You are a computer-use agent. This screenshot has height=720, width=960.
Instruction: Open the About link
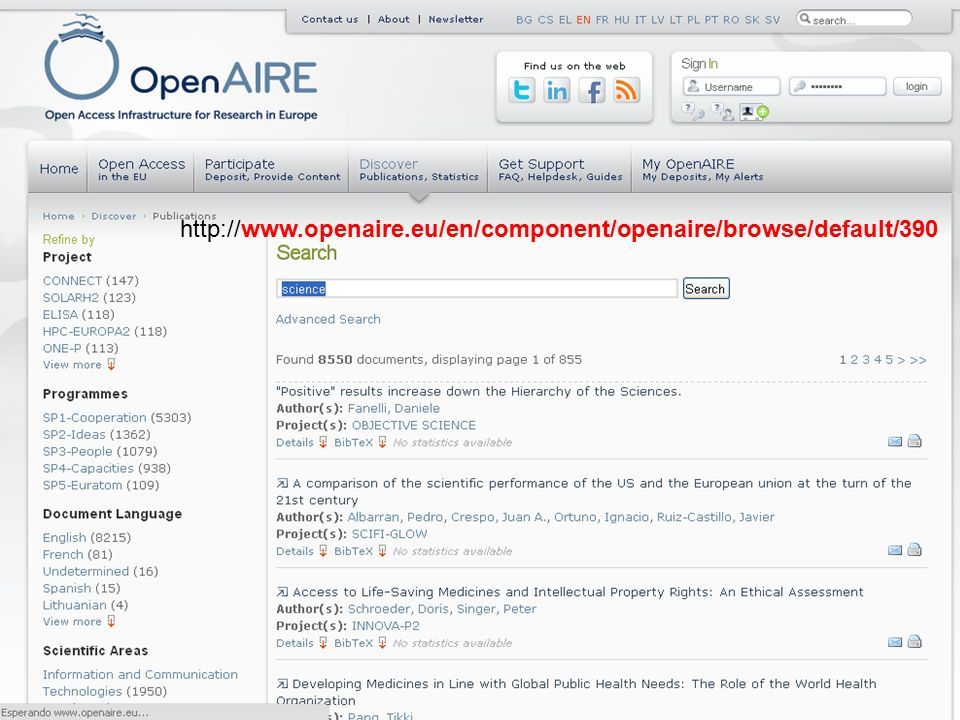point(393,19)
